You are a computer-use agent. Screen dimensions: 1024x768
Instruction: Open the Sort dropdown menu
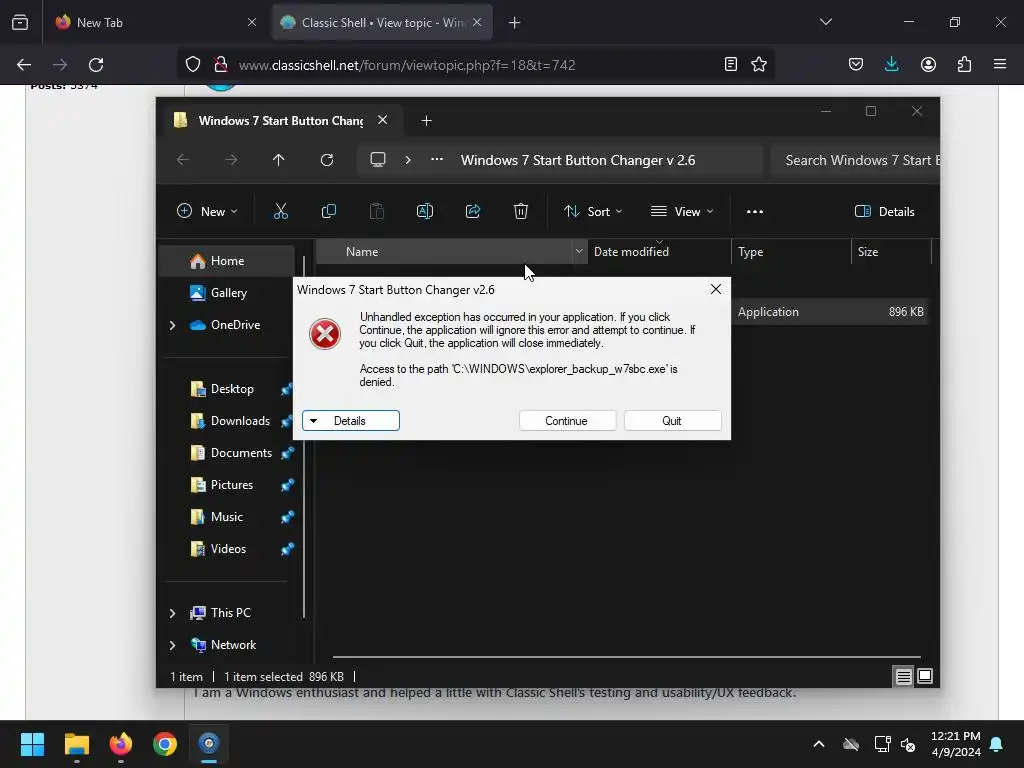(593, 212)
